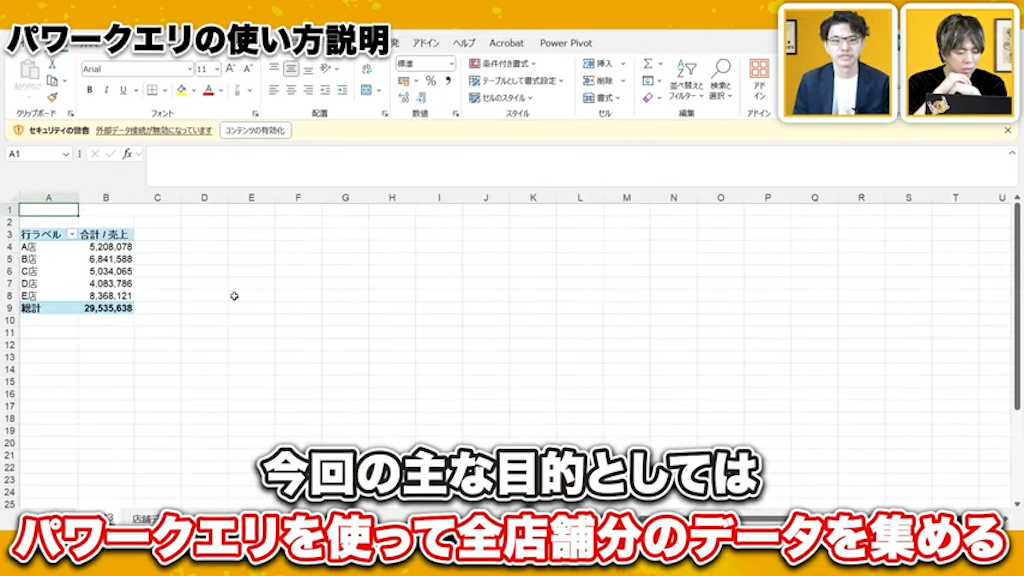Screen dimensions: 1024x576
Task: Toggle underline text formatting
Action: 123,90
